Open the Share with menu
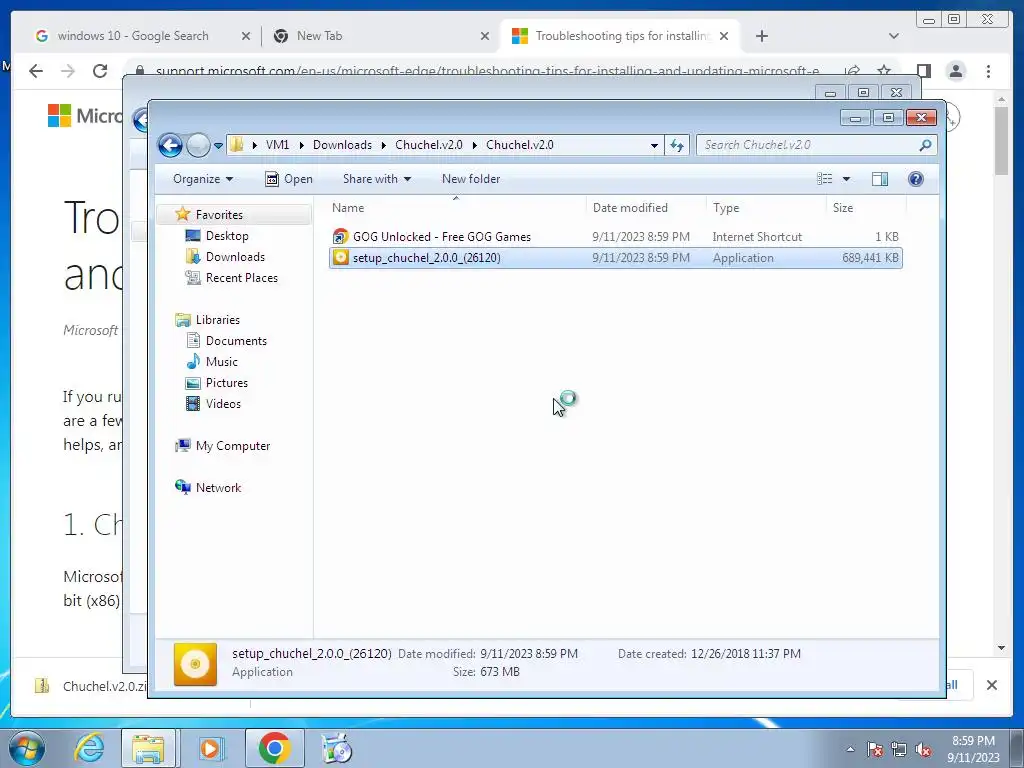Viewport: 1024px width, 768px height. click(377, 179)
